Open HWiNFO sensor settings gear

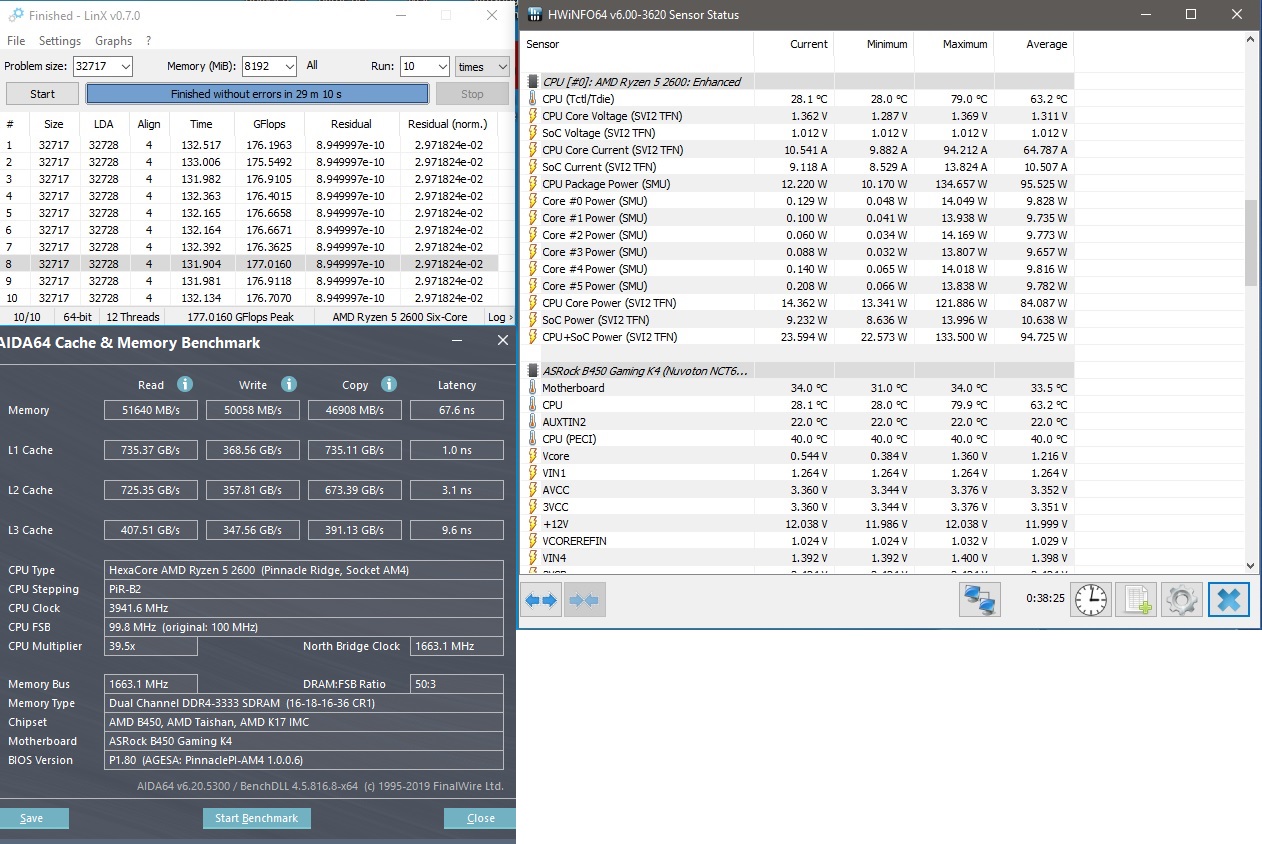(1182, 600)
